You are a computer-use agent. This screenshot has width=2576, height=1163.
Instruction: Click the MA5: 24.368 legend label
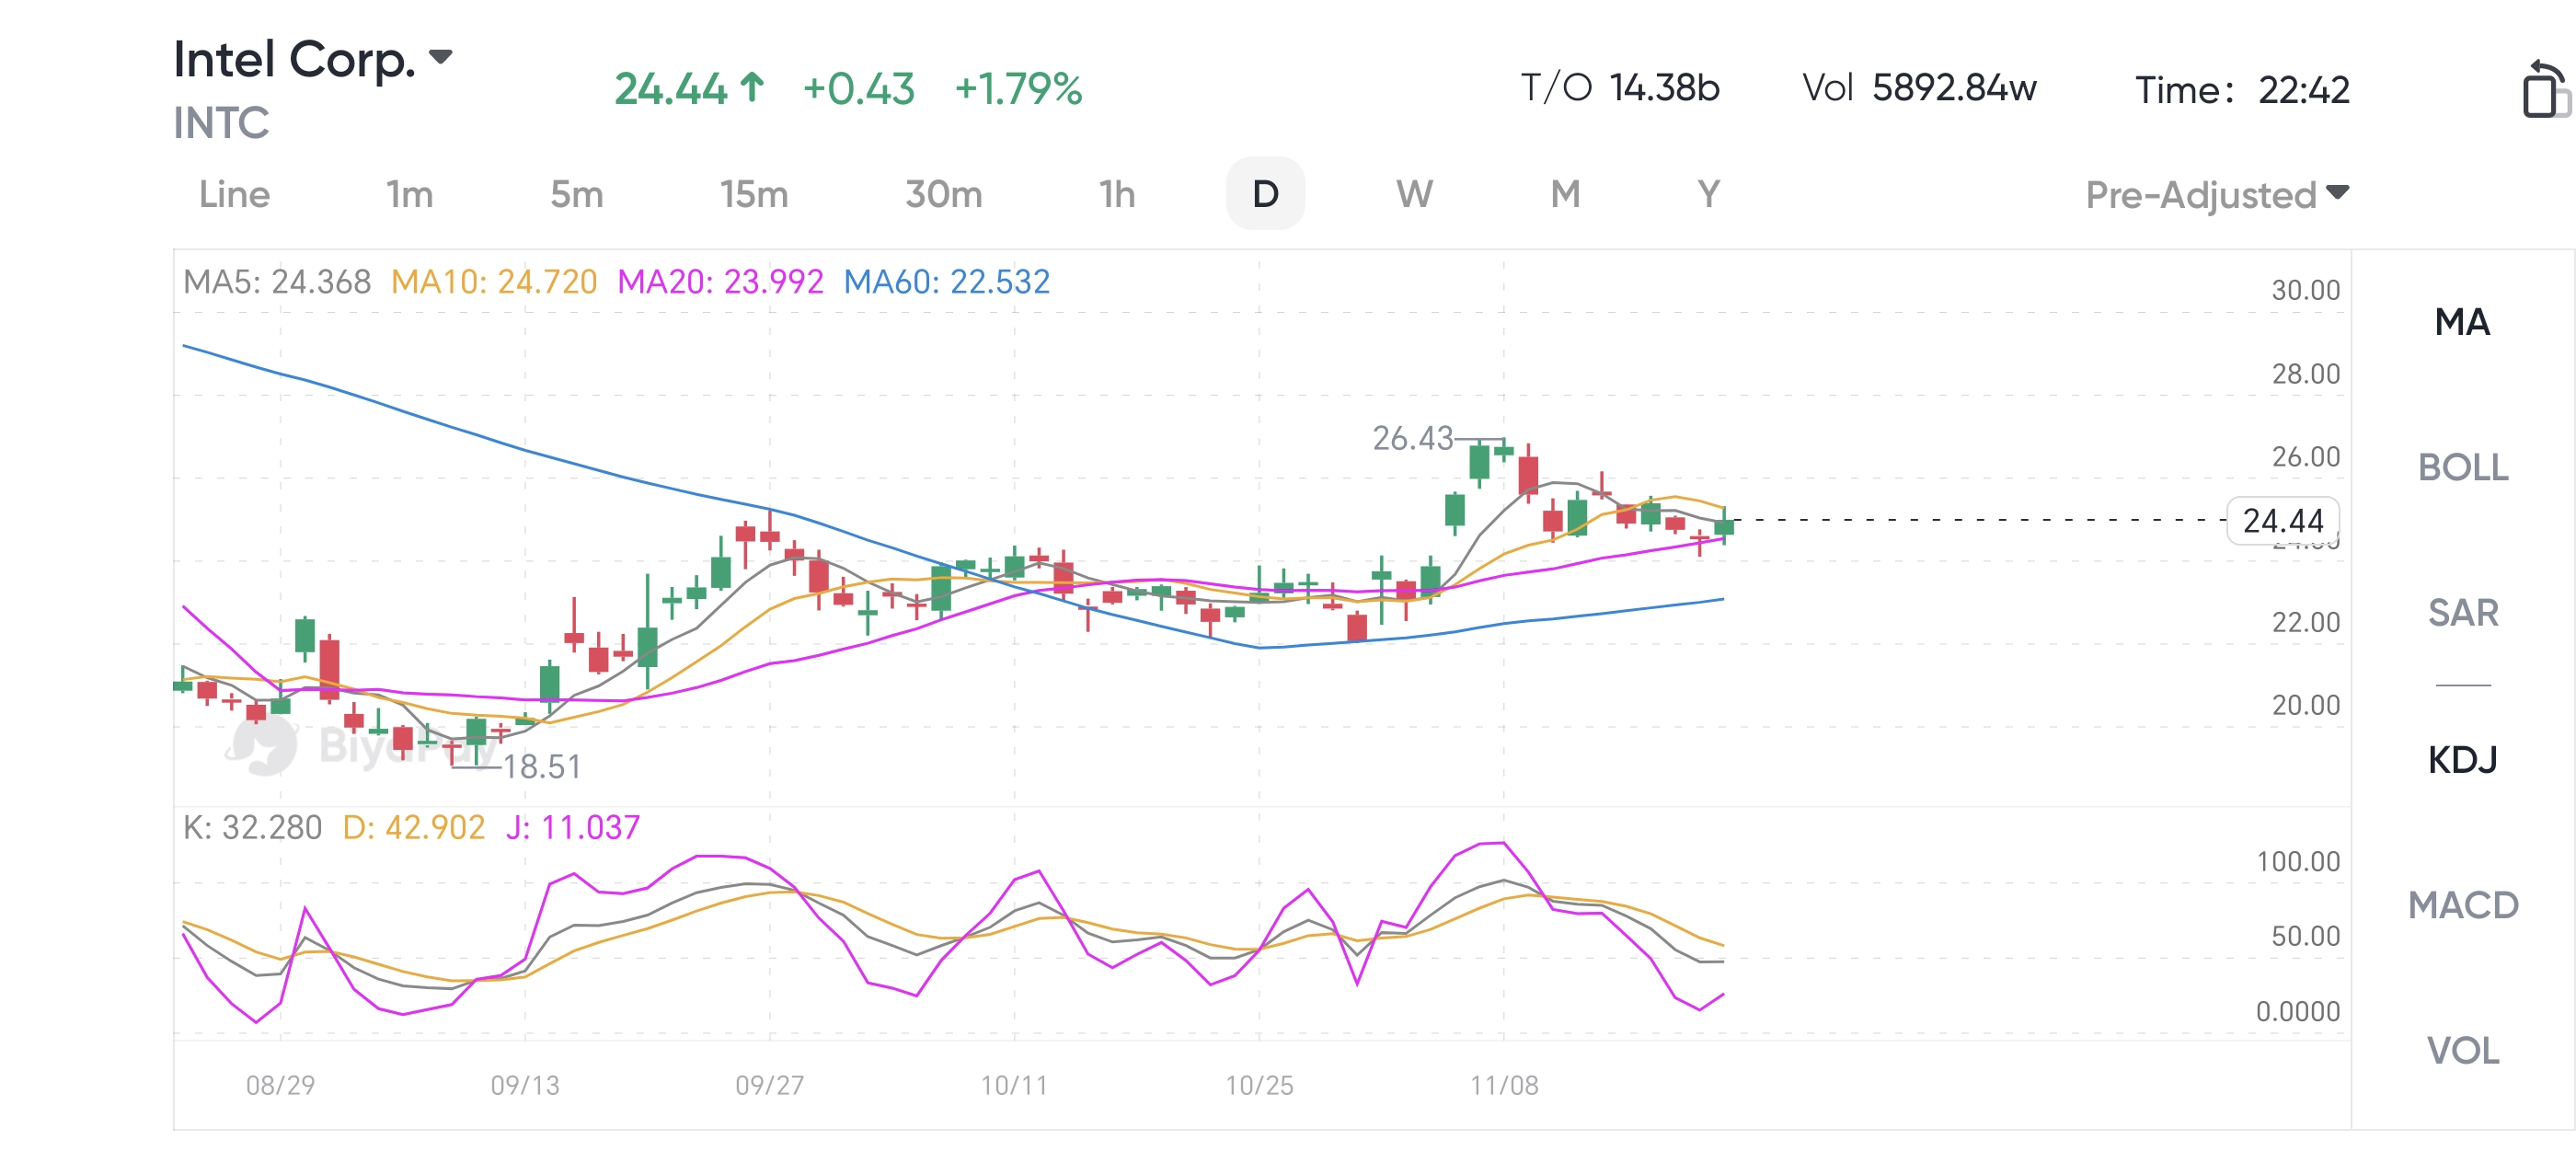pyautogui.click(x=277, y=282)
